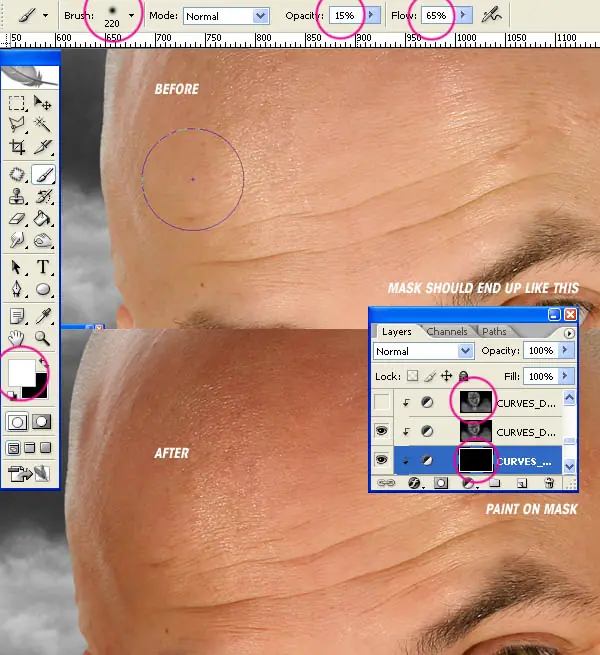Screen dimensions: 600x655
Task: Open the brush Mode dropdown
Action: [x=261, y=16]
